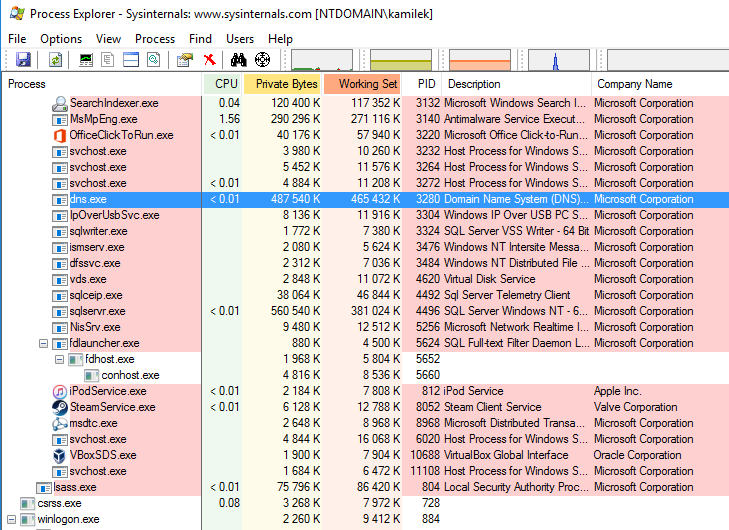The height and width of the screenshot is (530, 729).
Task: Click the Virtual Disk Service description
Action: tap(490, 279)
